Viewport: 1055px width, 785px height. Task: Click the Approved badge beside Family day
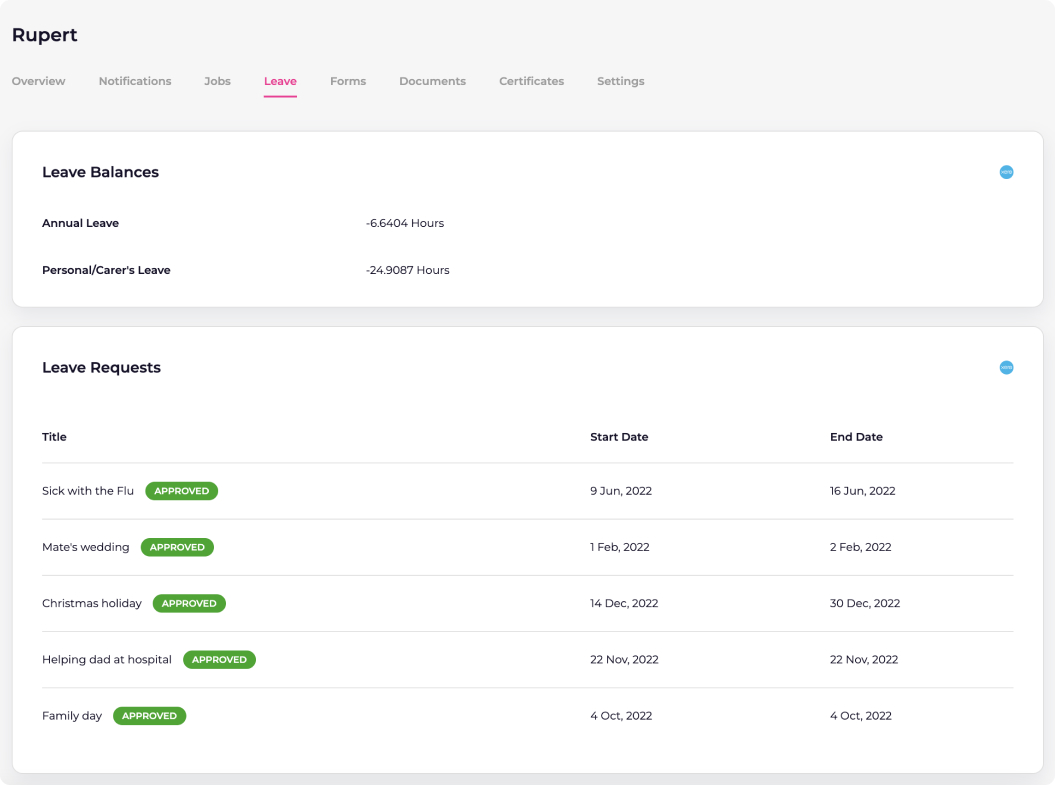149,716
